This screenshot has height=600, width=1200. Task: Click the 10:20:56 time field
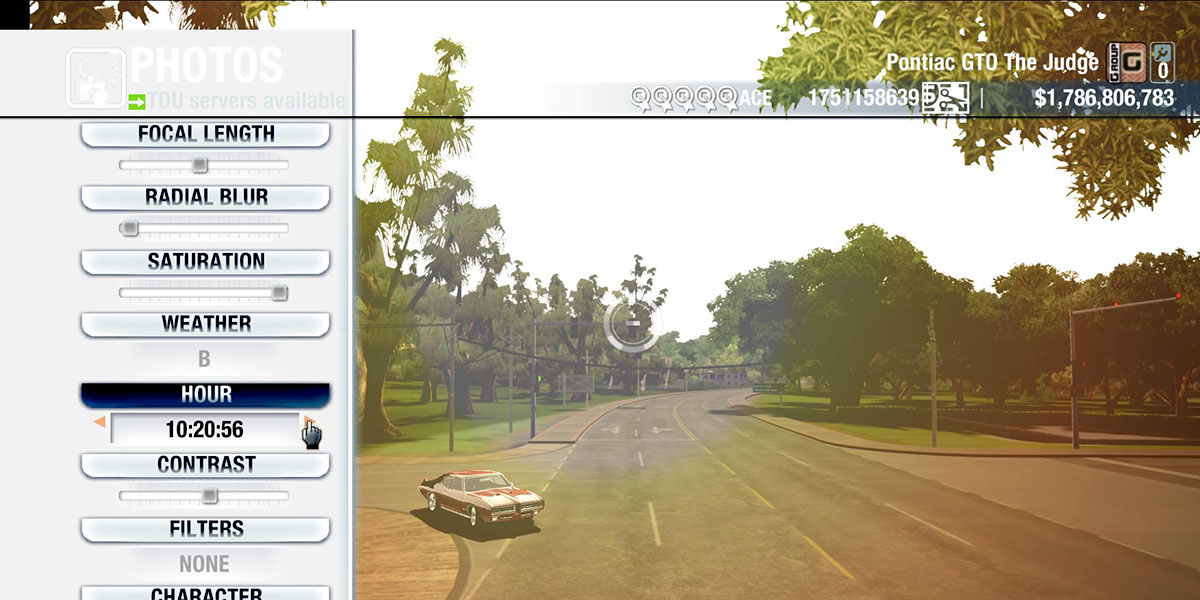click(x=204, y=430)
